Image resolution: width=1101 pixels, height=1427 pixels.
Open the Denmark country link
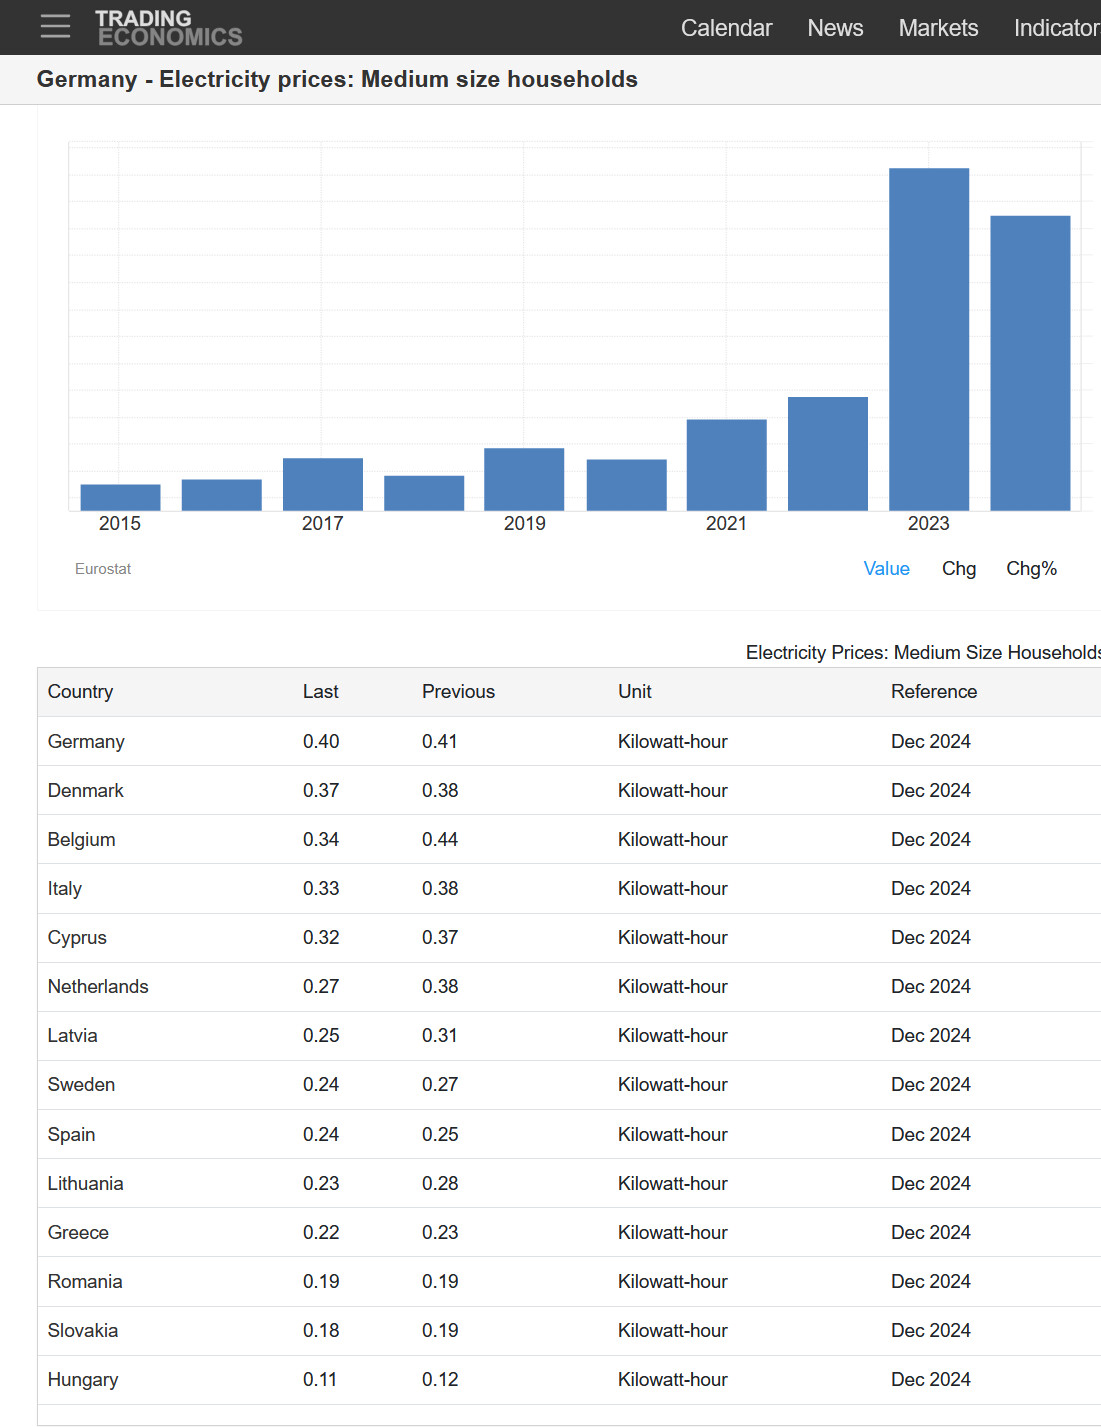(x=86, y=790)
